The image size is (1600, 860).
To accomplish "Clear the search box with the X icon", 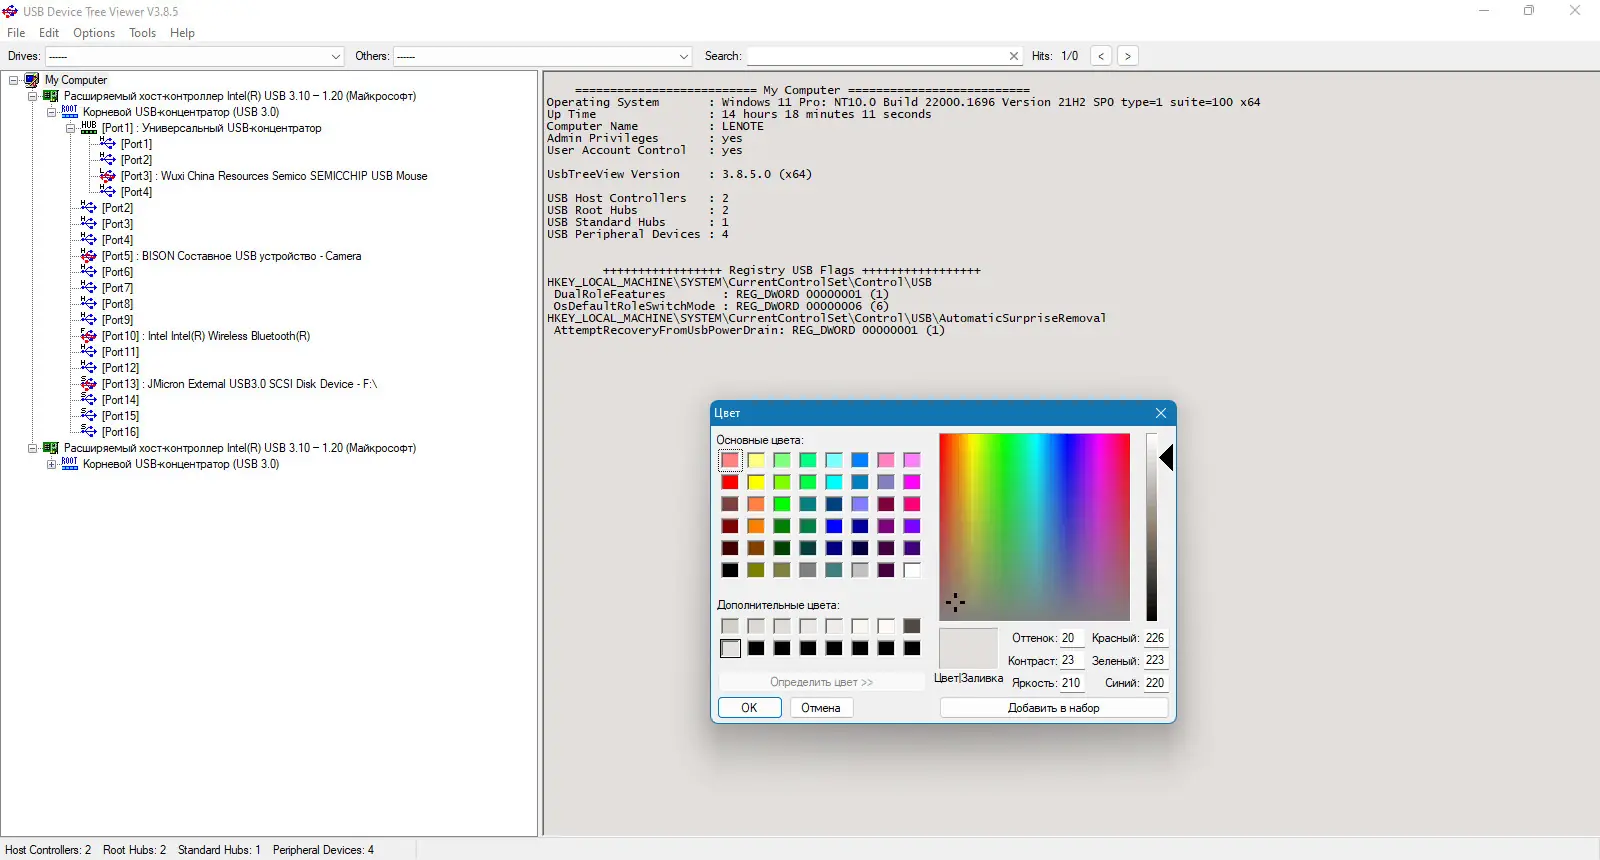I will tap(1014, 56).
